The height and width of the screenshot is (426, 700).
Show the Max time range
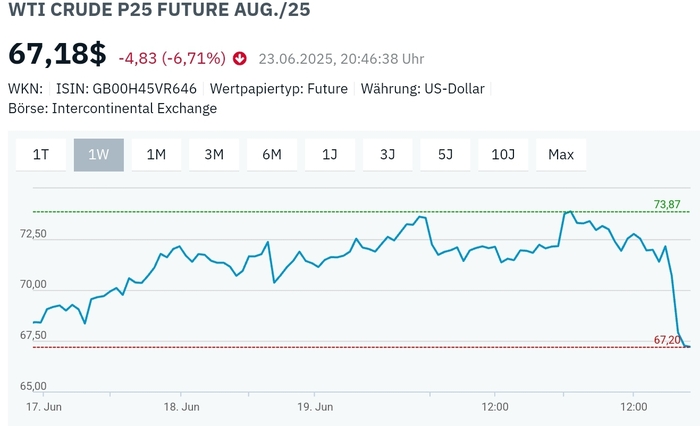point(561,154)
